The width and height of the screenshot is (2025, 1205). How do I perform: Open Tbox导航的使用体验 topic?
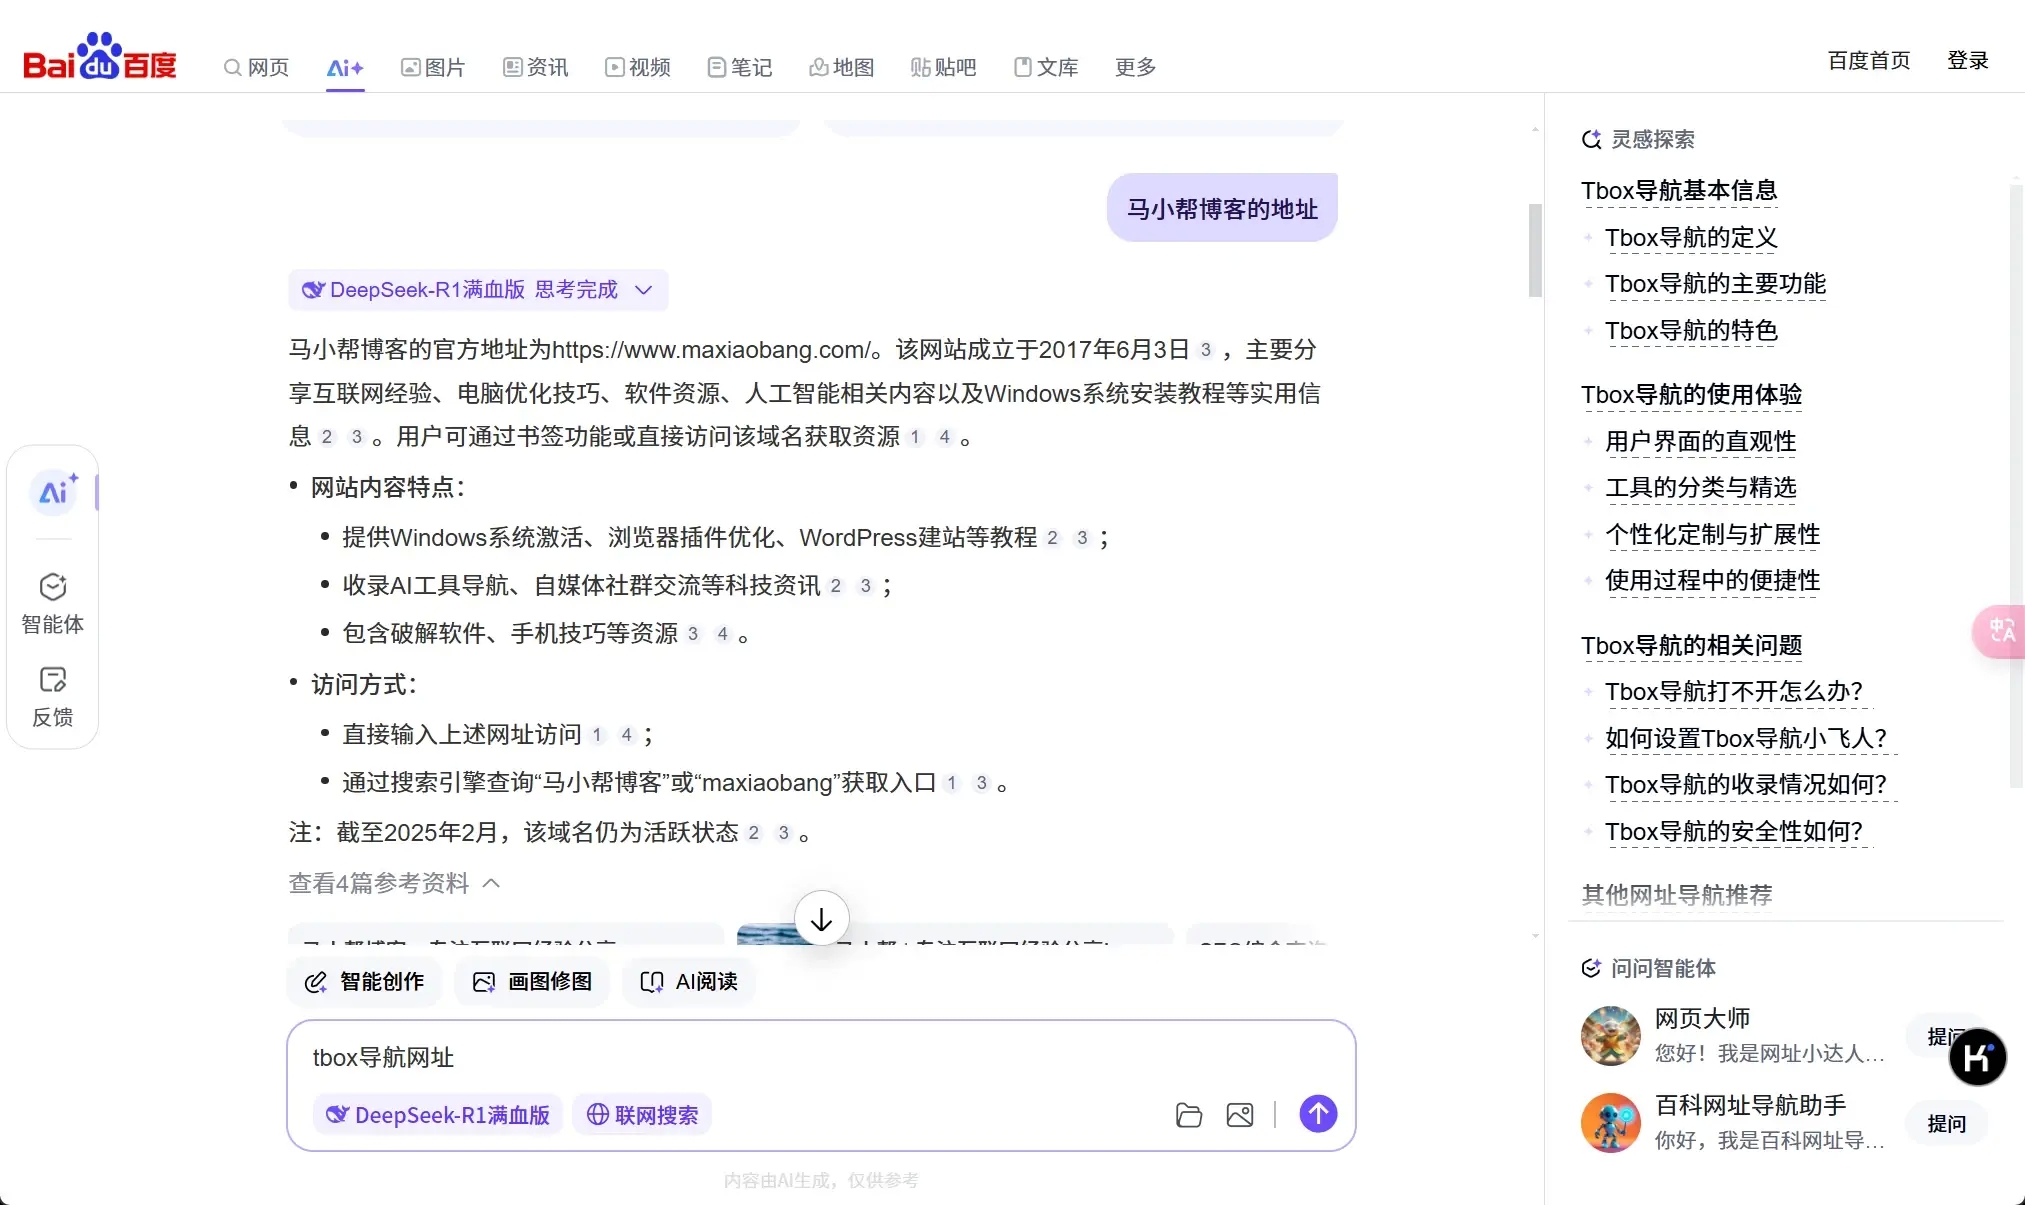tap(1691, 395)
